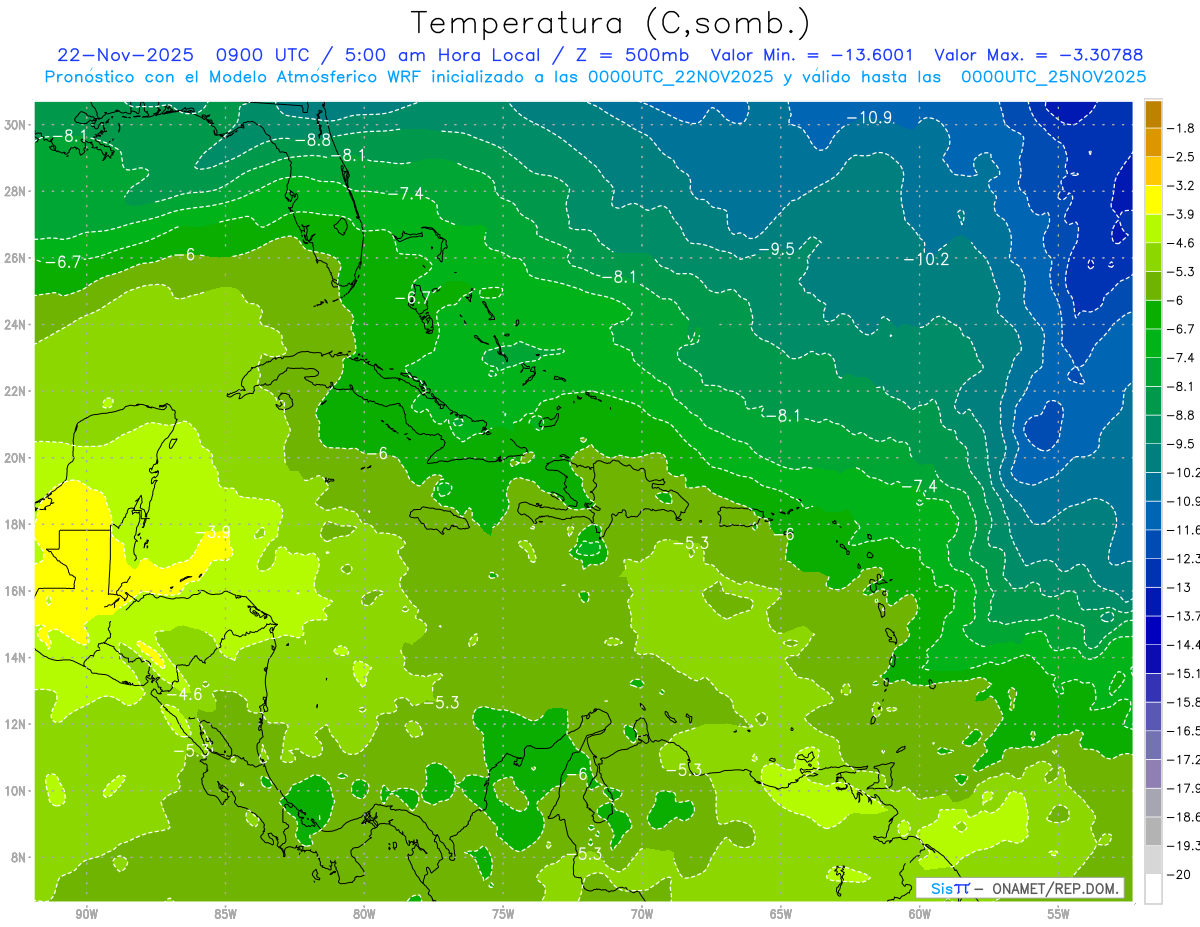Click the '10N' latitude axis label
Screen dimensions: 1200x927
(16, 791)
